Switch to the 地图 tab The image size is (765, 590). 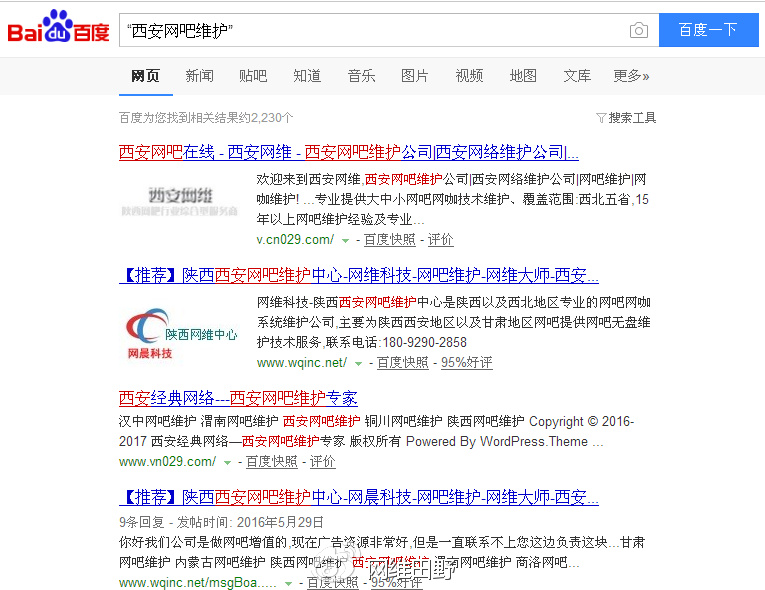(523, 76)
